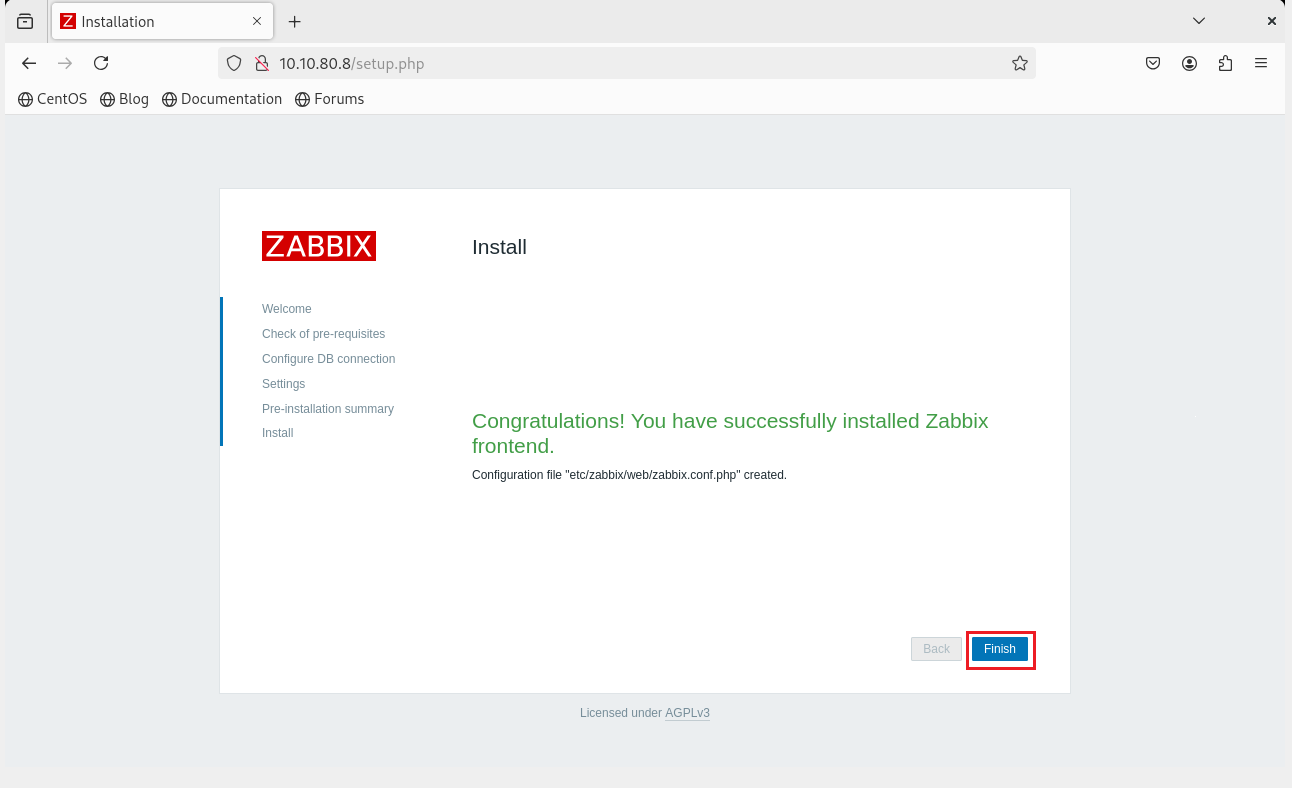This screenshot has height=788, width=1292.
Task: Click the globe icon beside CentOS bookmark
Action: coord(25,100)
